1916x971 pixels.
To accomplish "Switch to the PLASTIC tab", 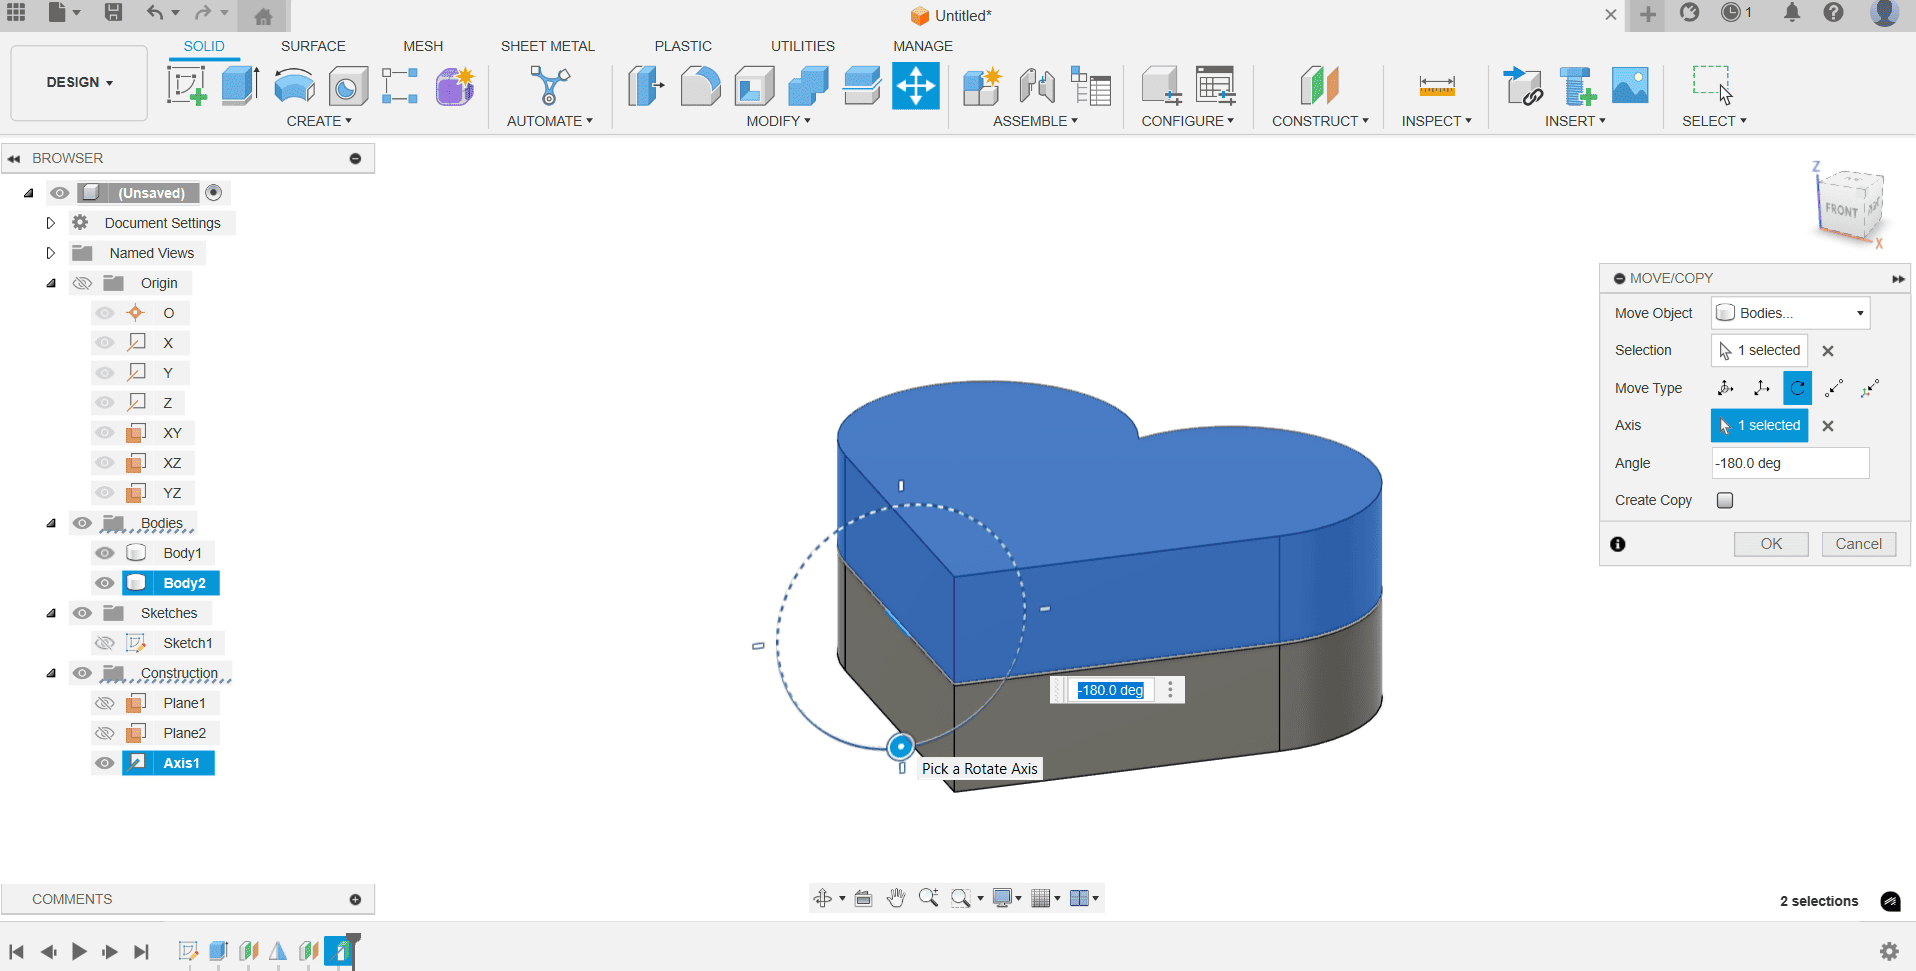I will click(x=683, y=46).
